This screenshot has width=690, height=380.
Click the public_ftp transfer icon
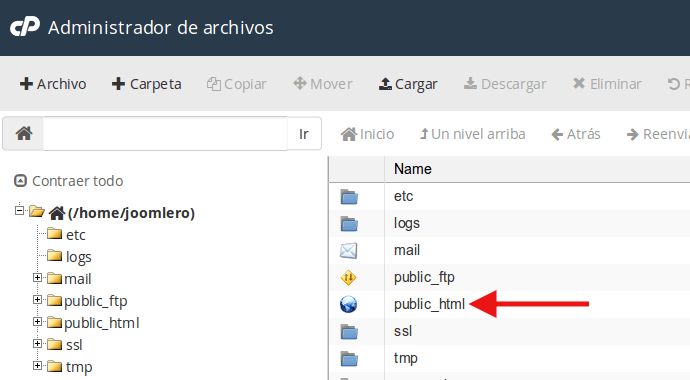click(x=348, y=278)
